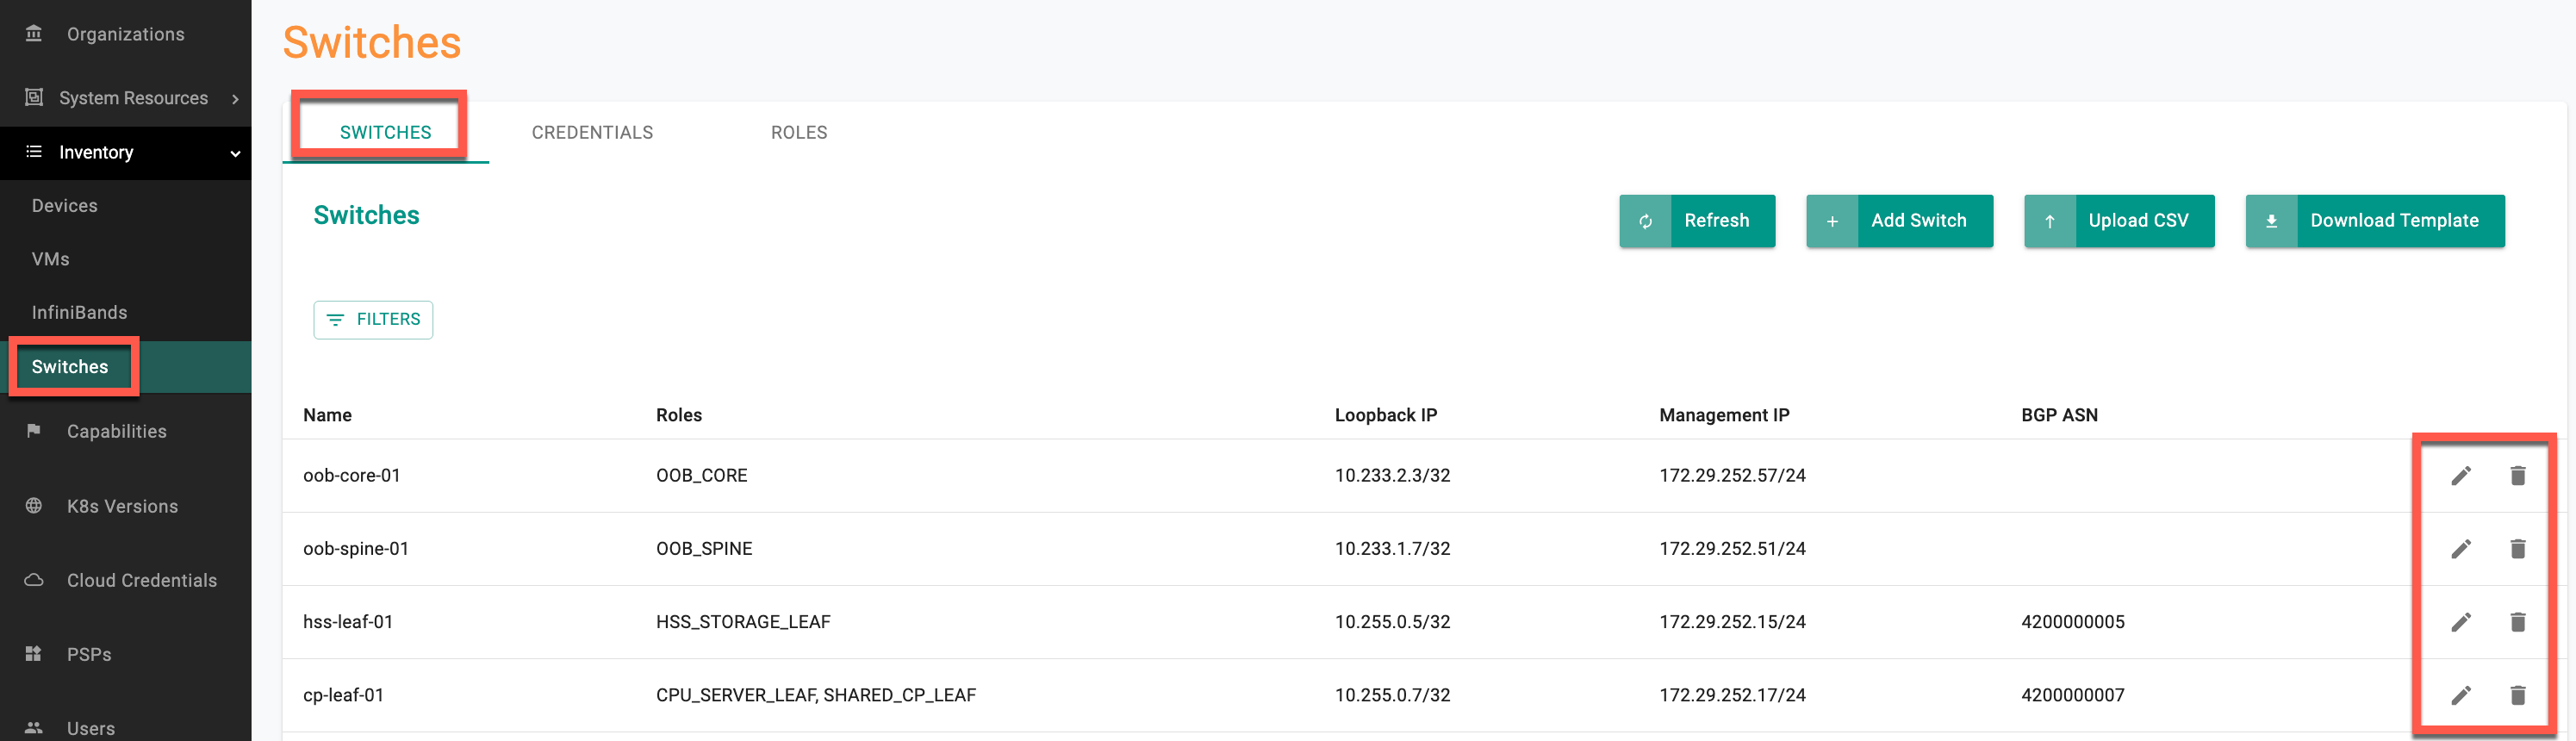Edit the oob-spine-01 switch with pencil icon

click(x=2461, y=549)
